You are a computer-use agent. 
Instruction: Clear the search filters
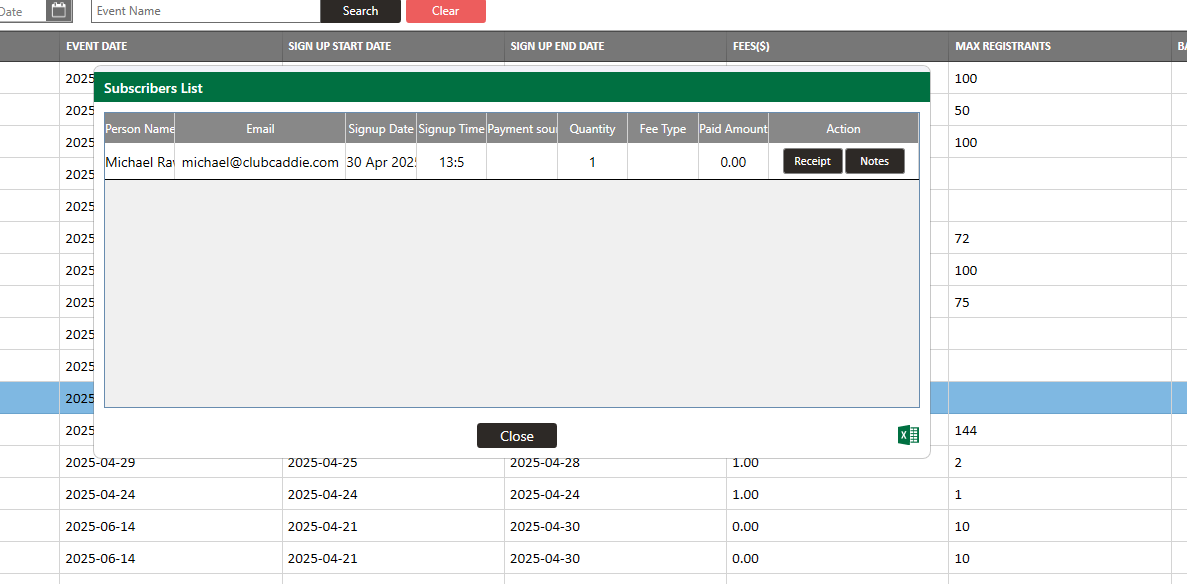coord(445,11)
